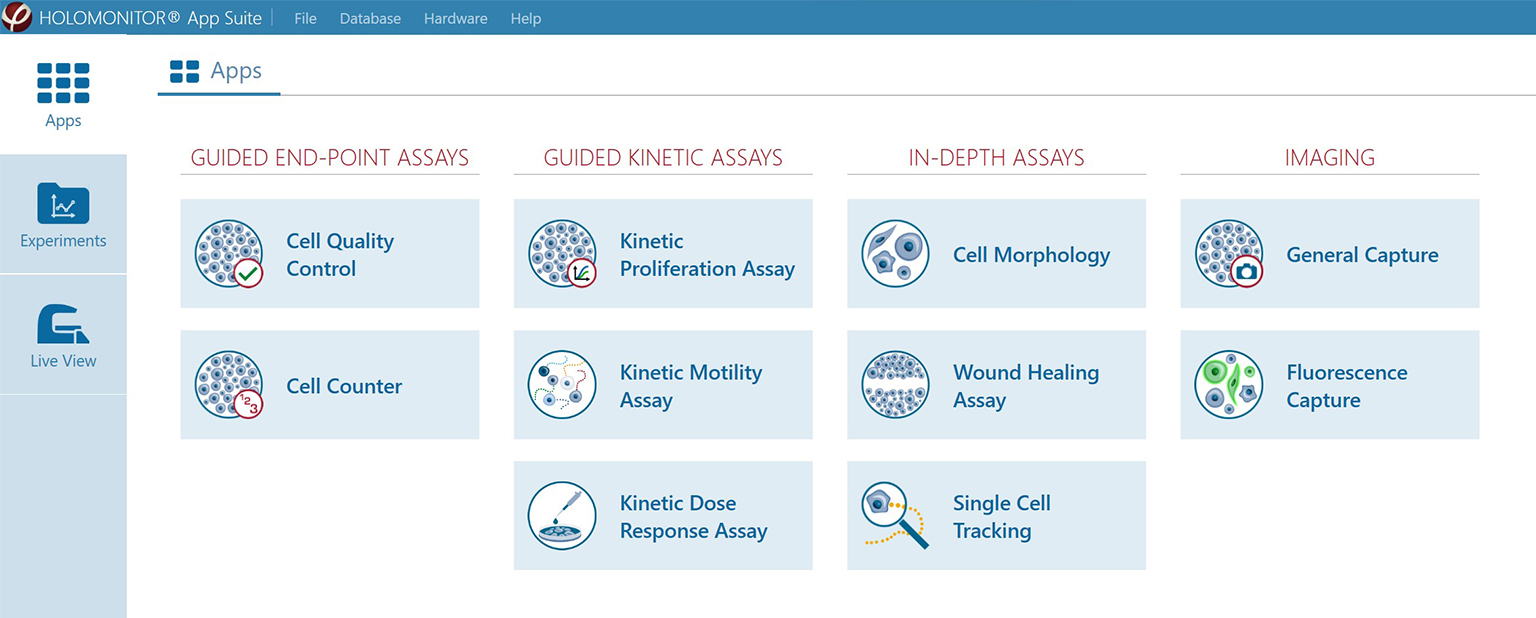Open the File menu

click(305, 18)
